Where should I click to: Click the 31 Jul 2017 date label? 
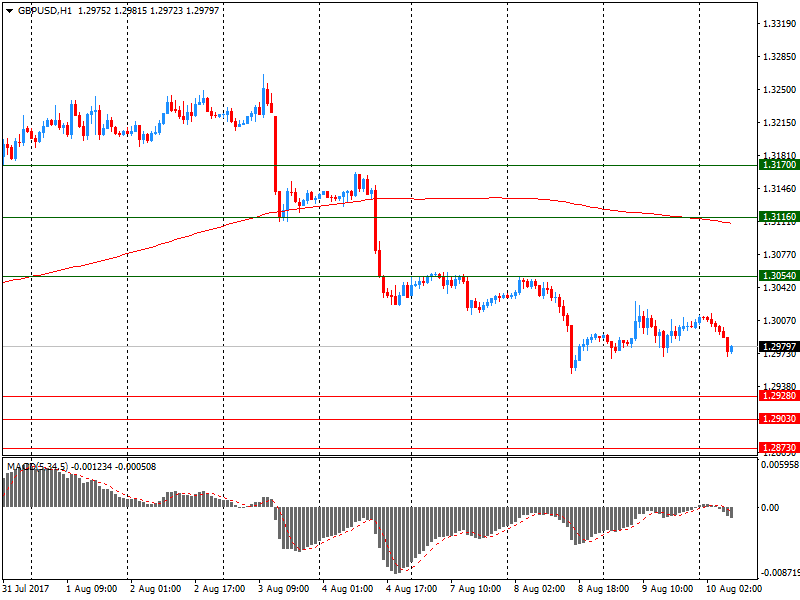(26, 589)
